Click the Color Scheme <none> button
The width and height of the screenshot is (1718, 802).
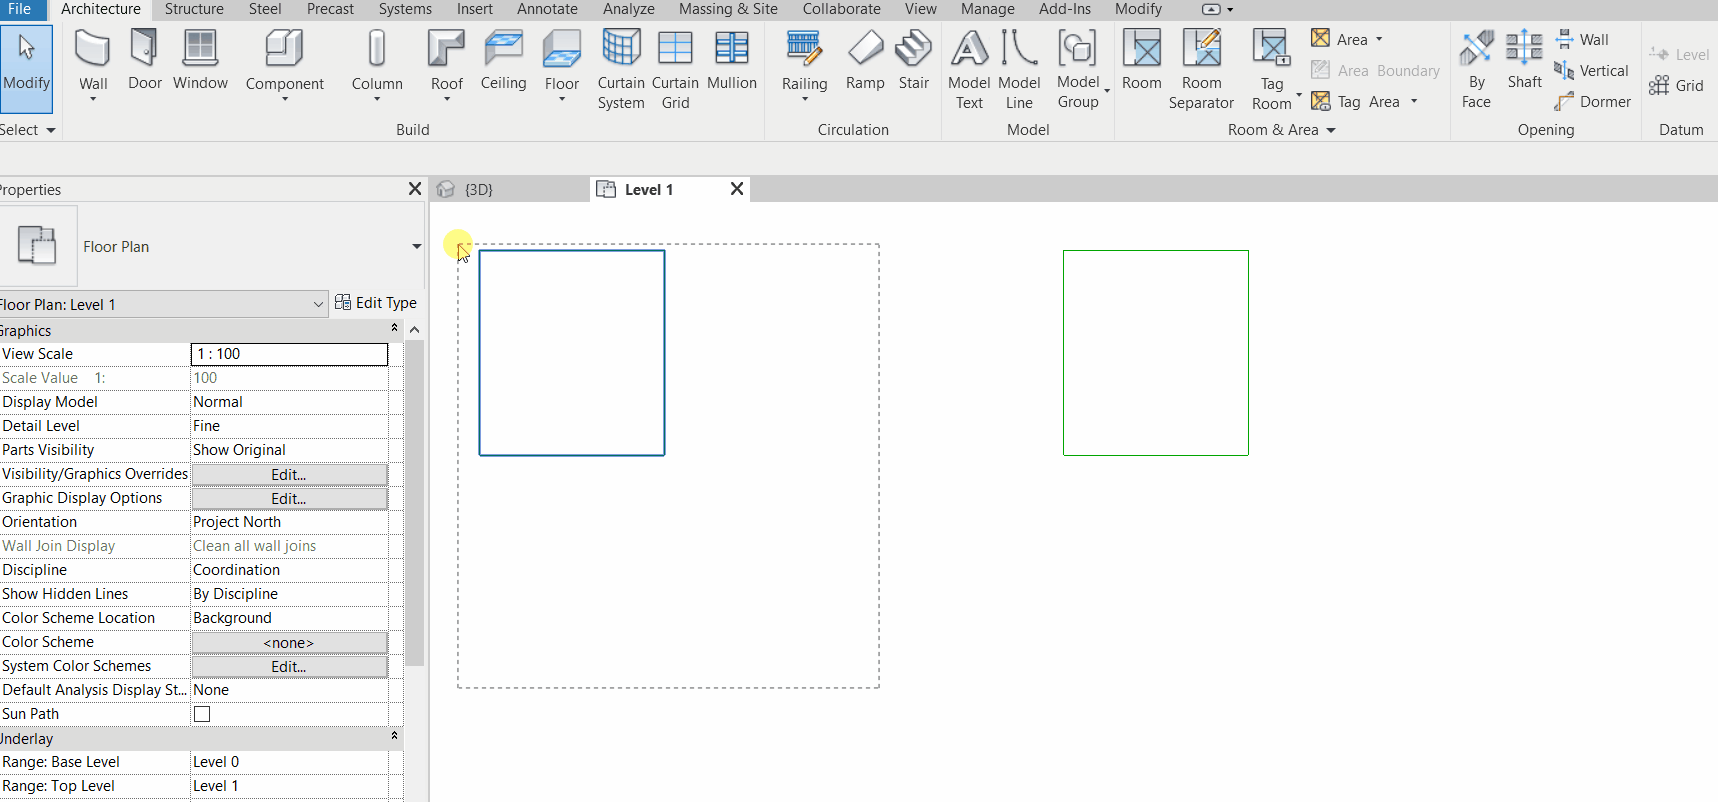click(289, 642)
